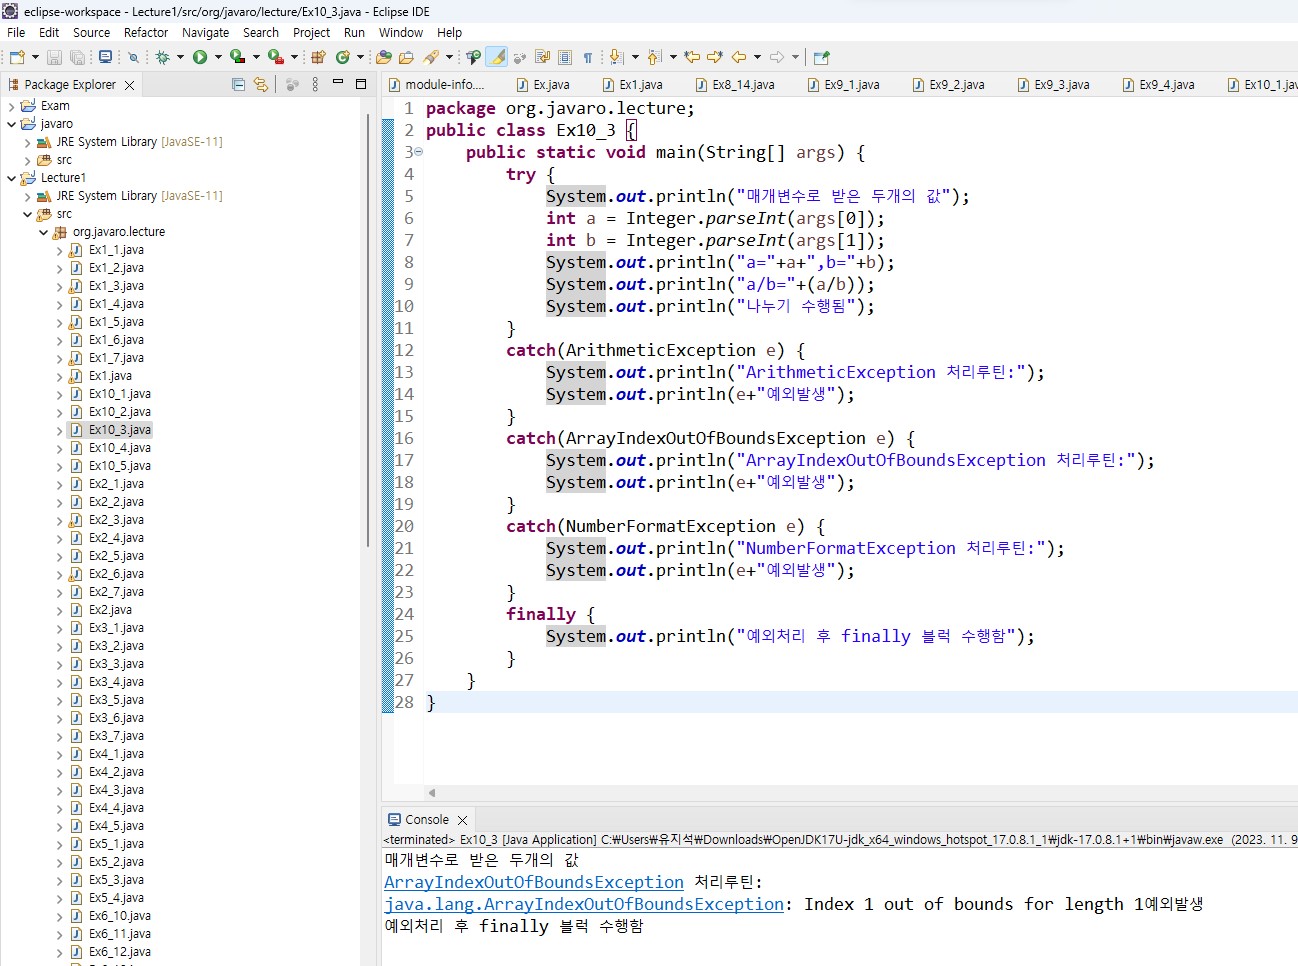
Task: Click ArrayIndexOutOfBoundsException link on console's second line
Action: 534,882
